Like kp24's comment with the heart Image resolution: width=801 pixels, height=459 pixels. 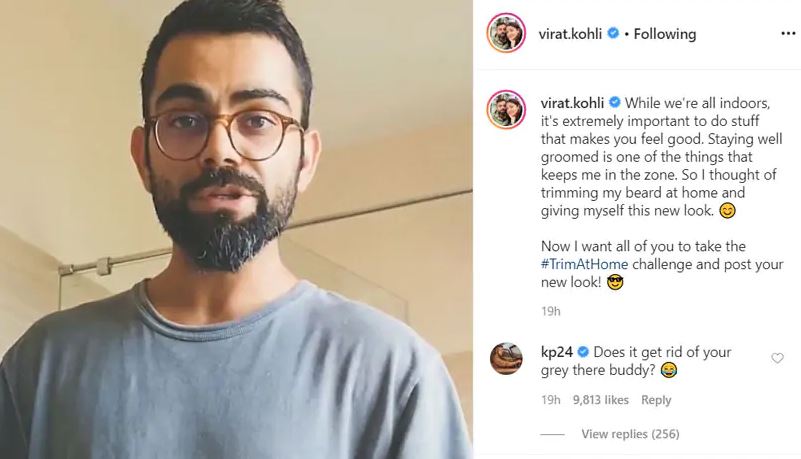tap(779, 358)
